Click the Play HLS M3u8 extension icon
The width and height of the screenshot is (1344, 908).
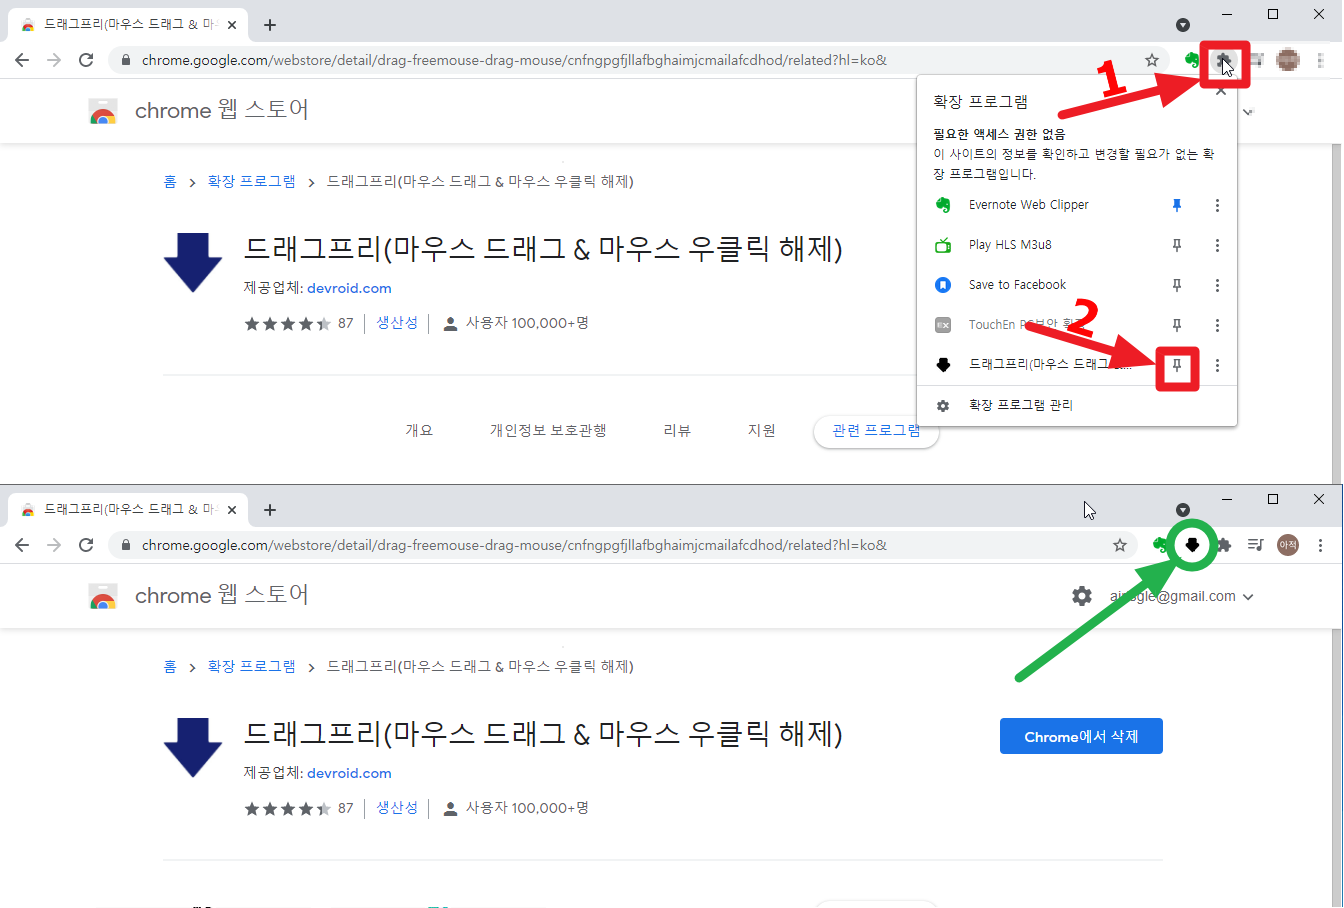click(x=943, y=245)
